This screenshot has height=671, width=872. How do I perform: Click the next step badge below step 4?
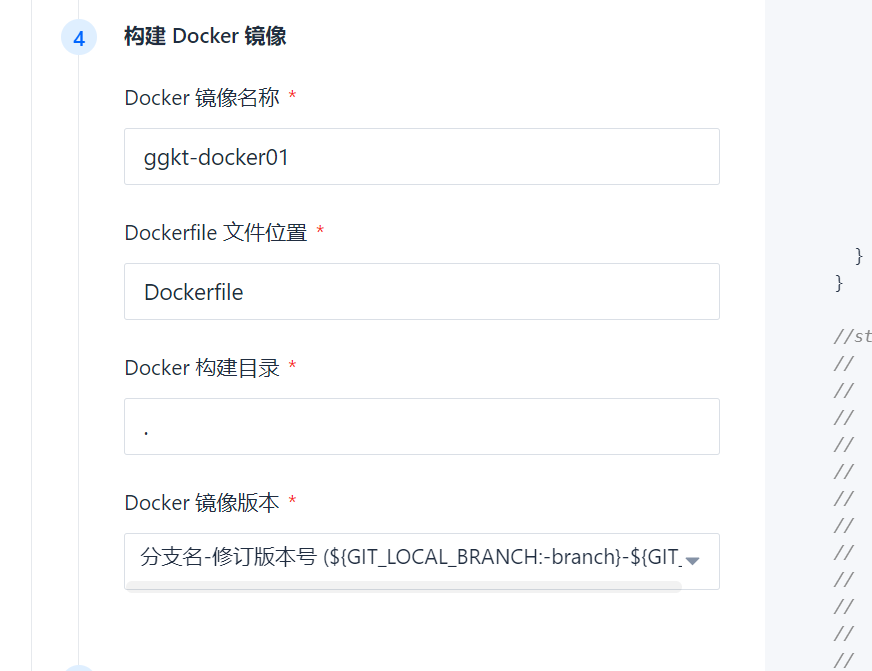(79, 666)
